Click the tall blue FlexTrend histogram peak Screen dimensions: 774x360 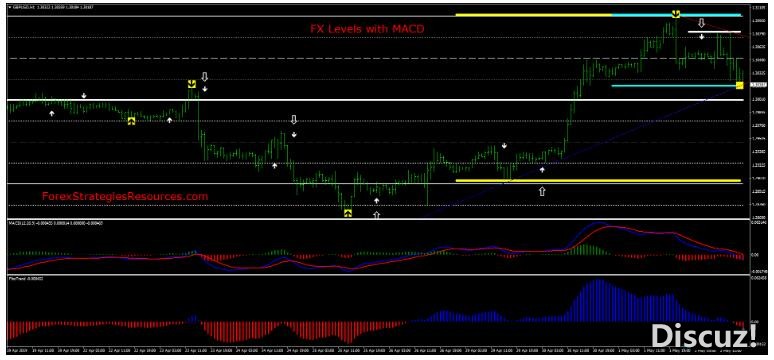[599, 301]
